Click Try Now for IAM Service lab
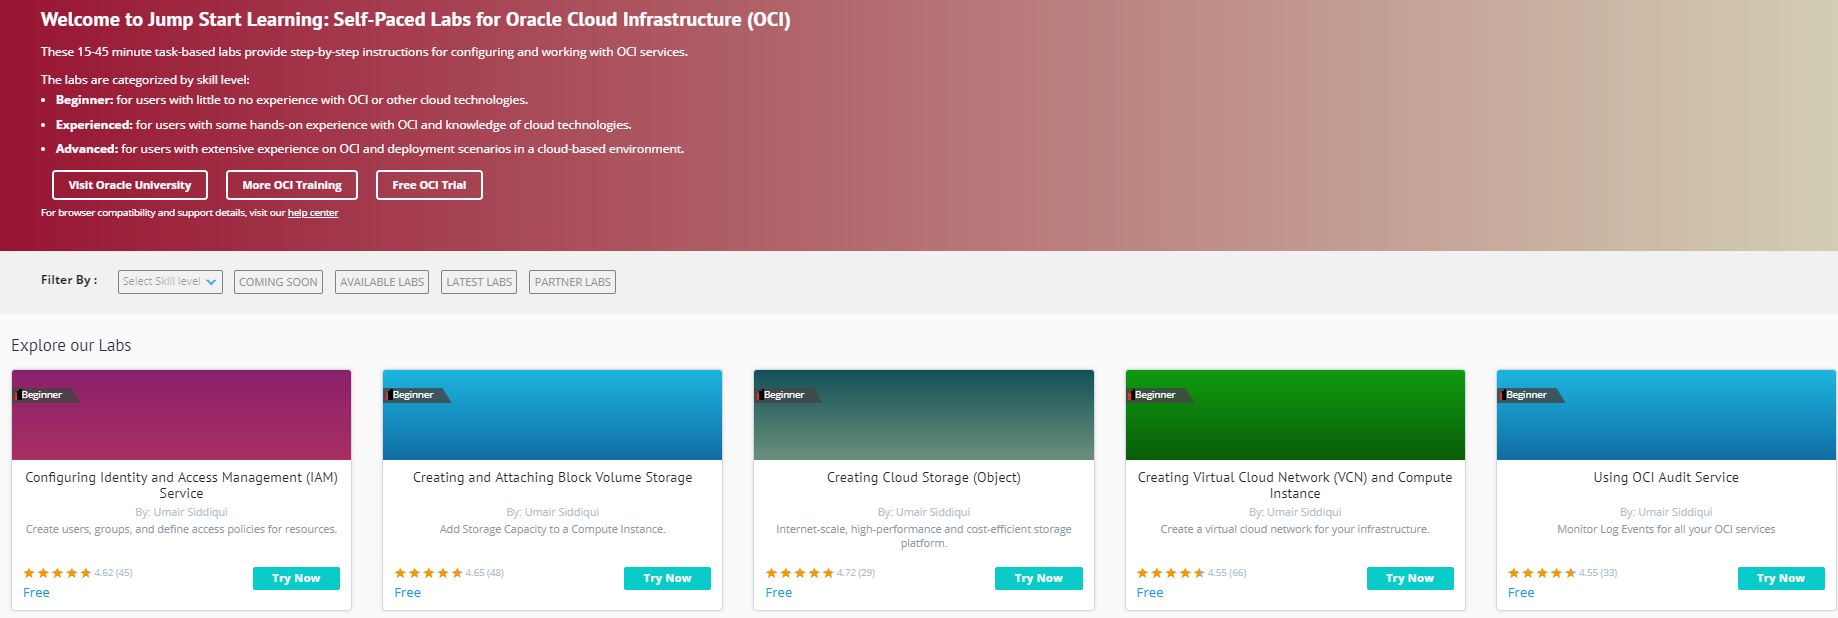1838x618 pixels. 296,578
